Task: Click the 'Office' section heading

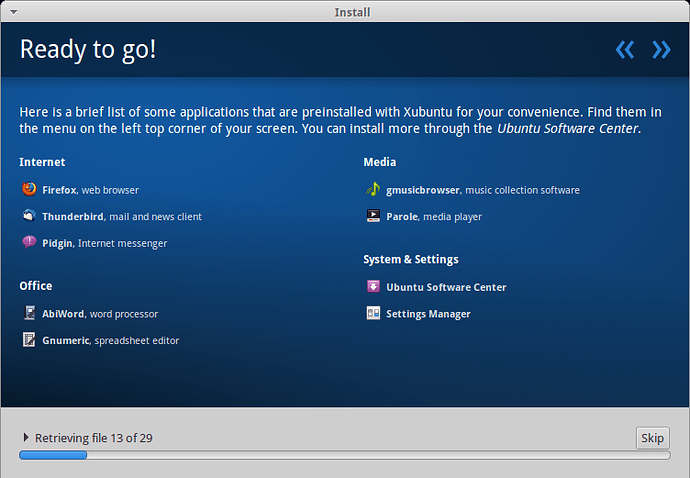Action: [x=36, y=286]
